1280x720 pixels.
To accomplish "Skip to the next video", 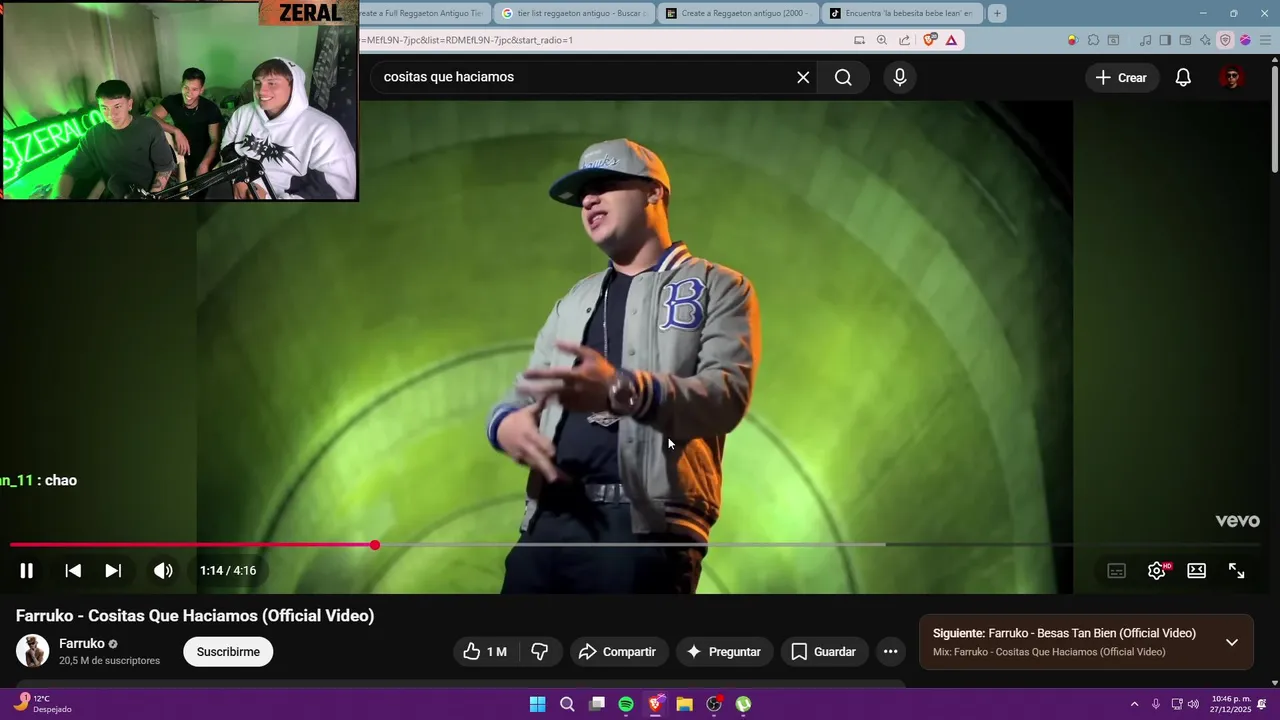I will click(113, 571).
